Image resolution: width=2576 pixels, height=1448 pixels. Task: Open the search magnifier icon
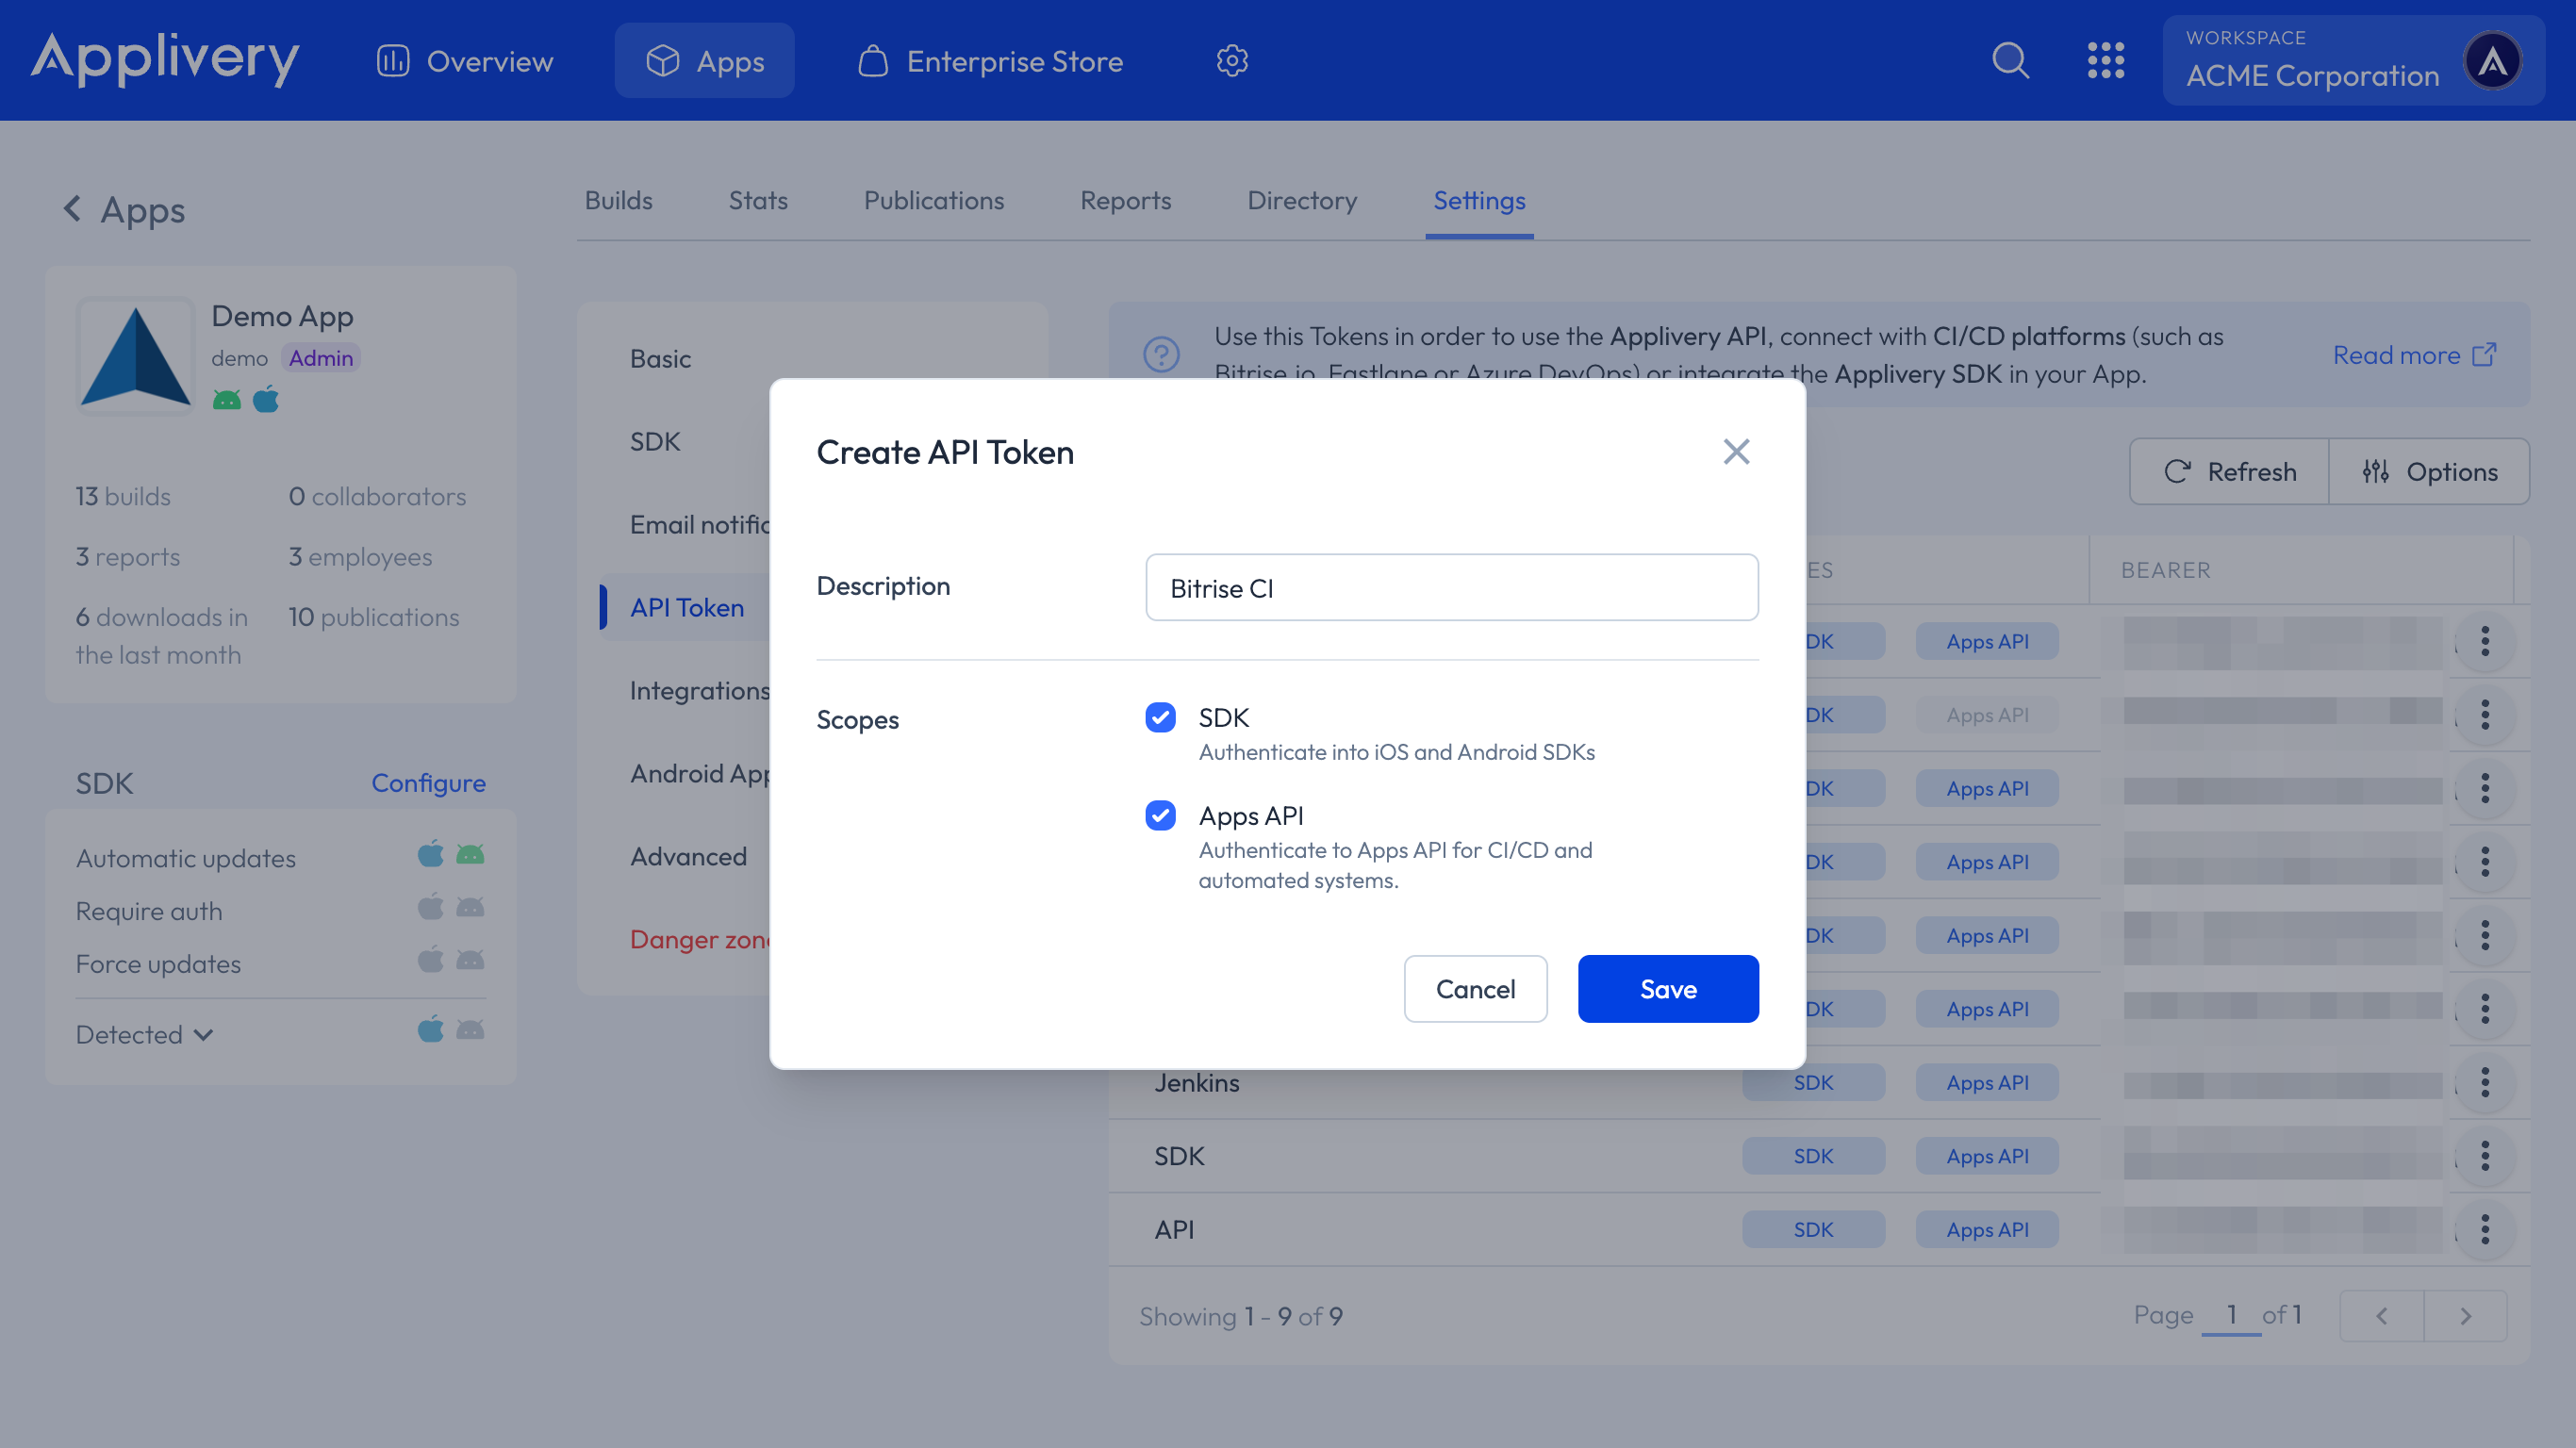tap(2010, 60)
